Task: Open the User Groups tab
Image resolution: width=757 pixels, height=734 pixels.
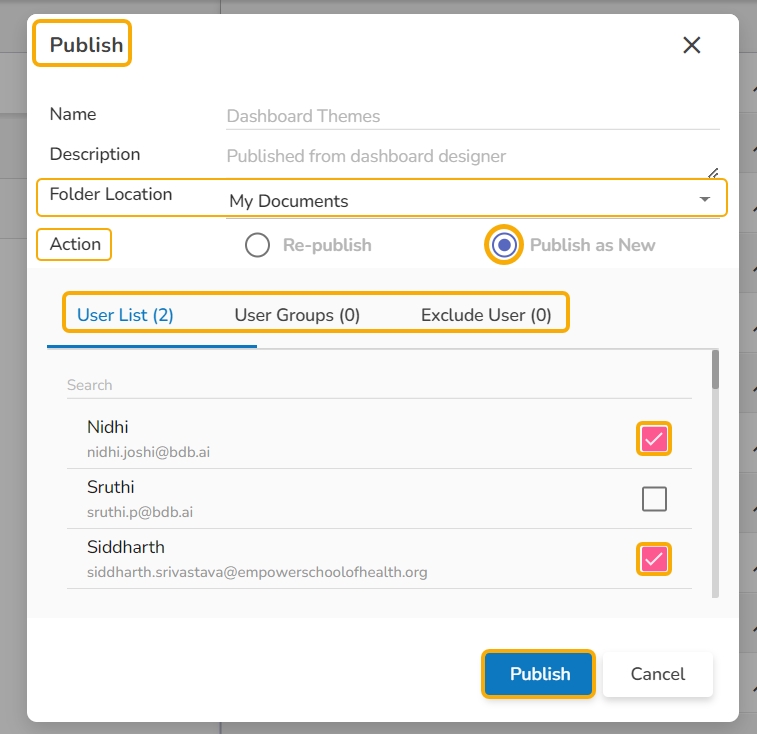Action: tap(297, 315)
